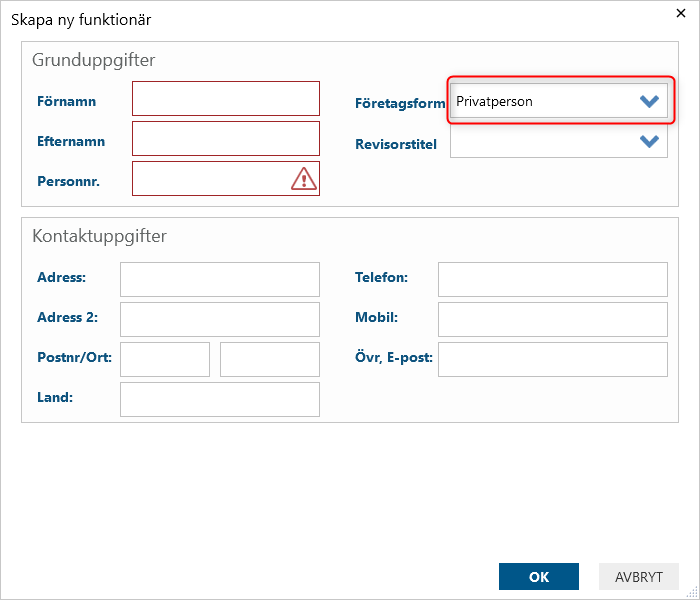Screen dimensions: 700x600
Task: Click the Adress 2 input field
Action: coord(220,320)
